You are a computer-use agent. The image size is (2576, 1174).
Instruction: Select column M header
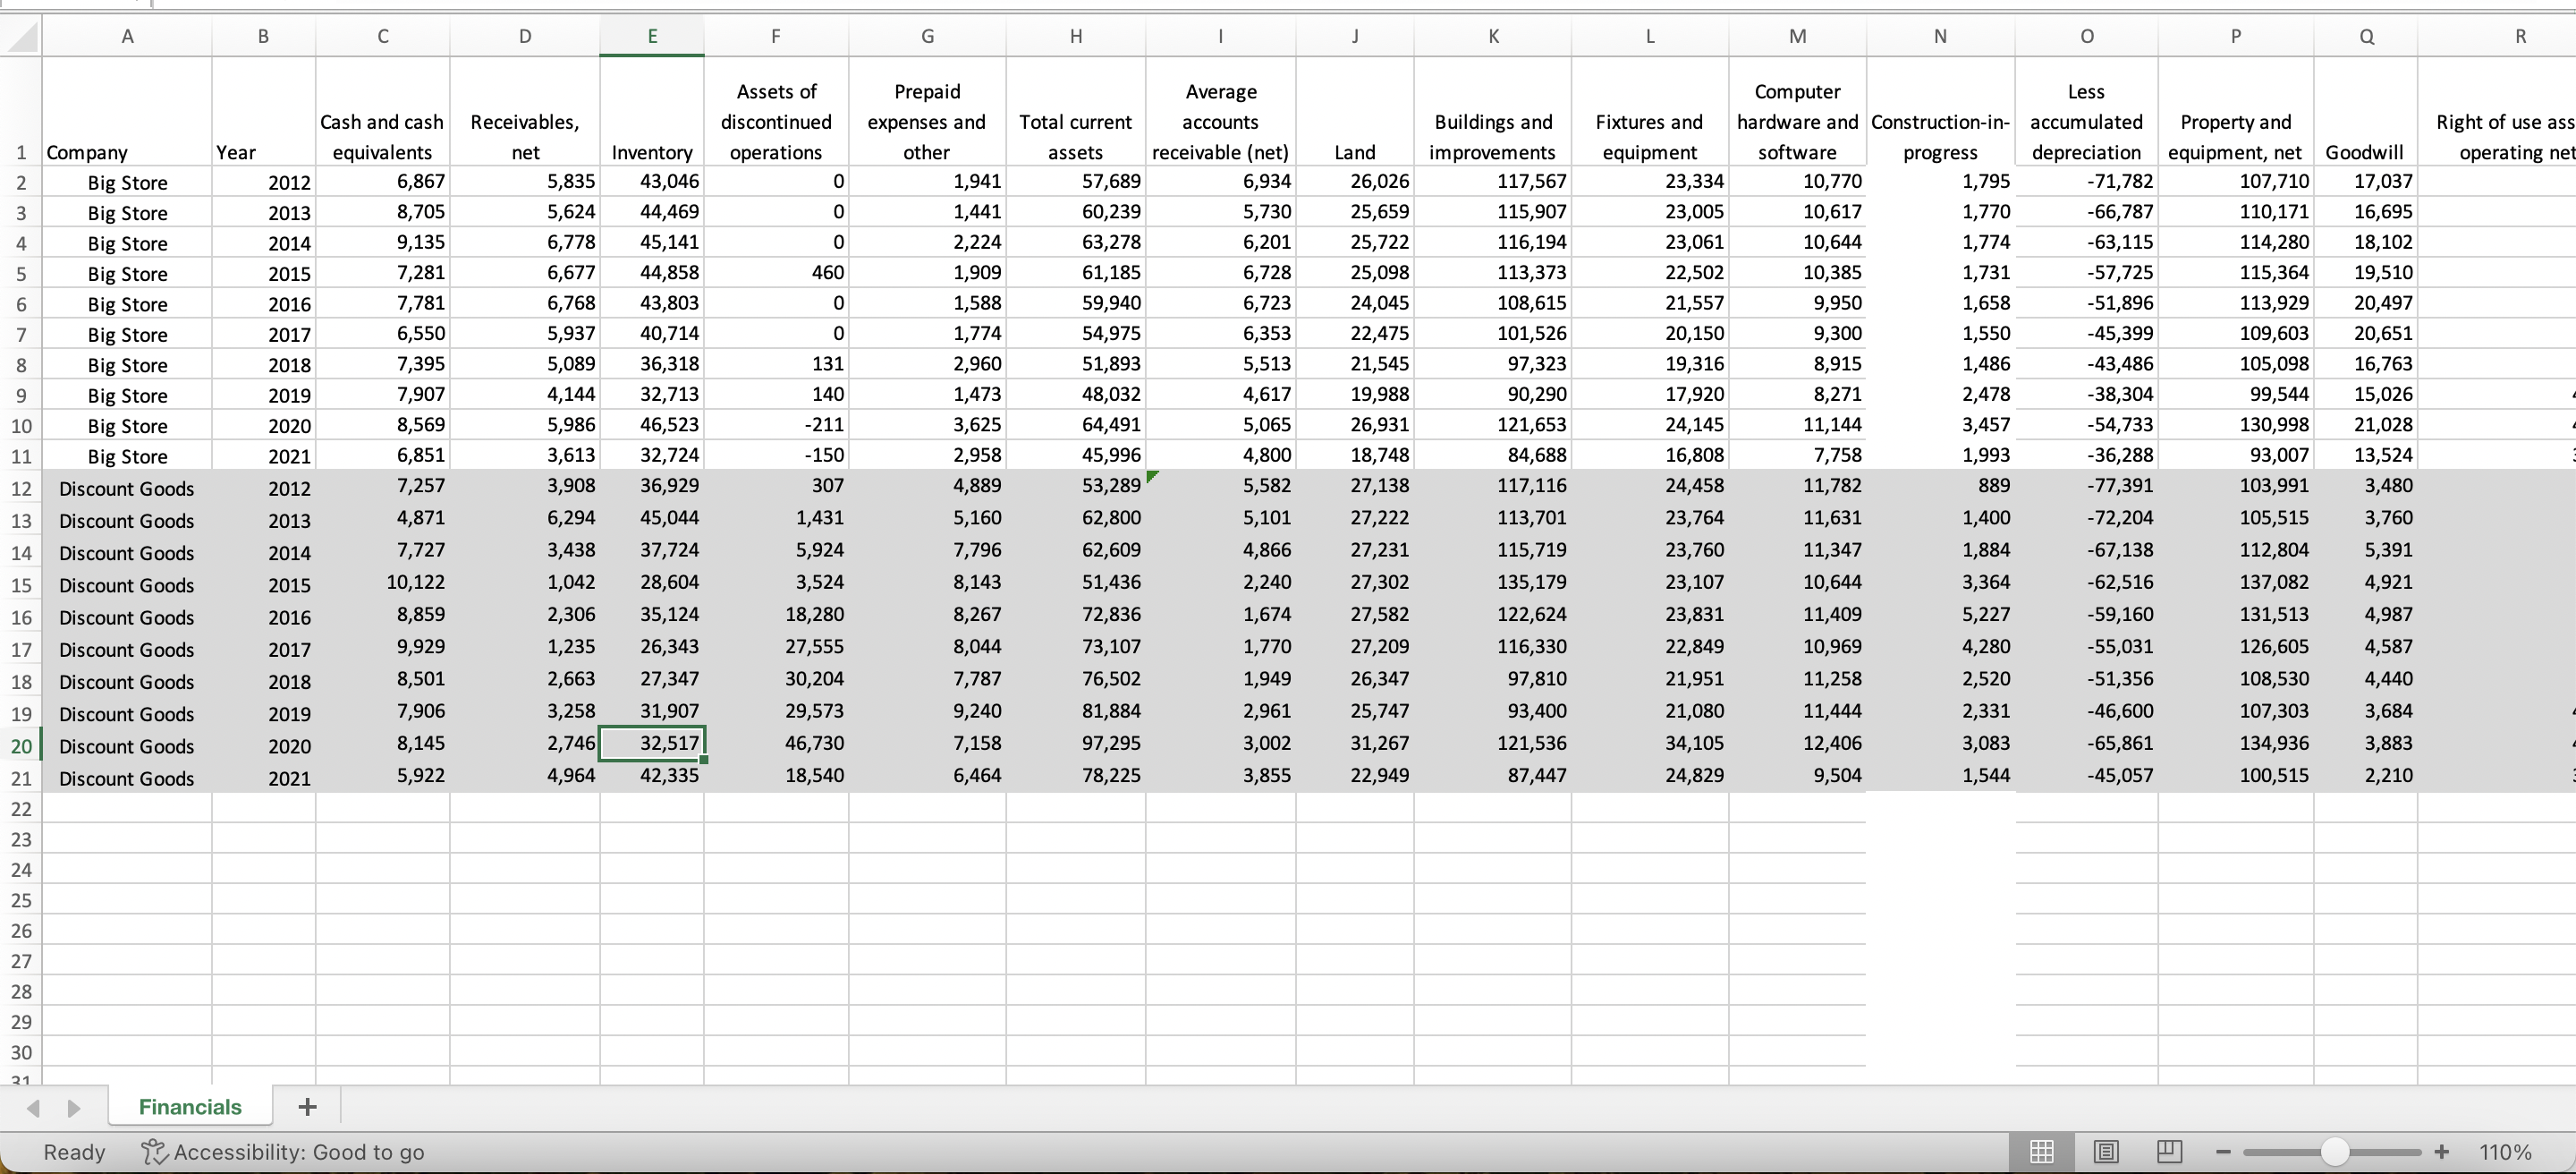[x=1797, y=37]
